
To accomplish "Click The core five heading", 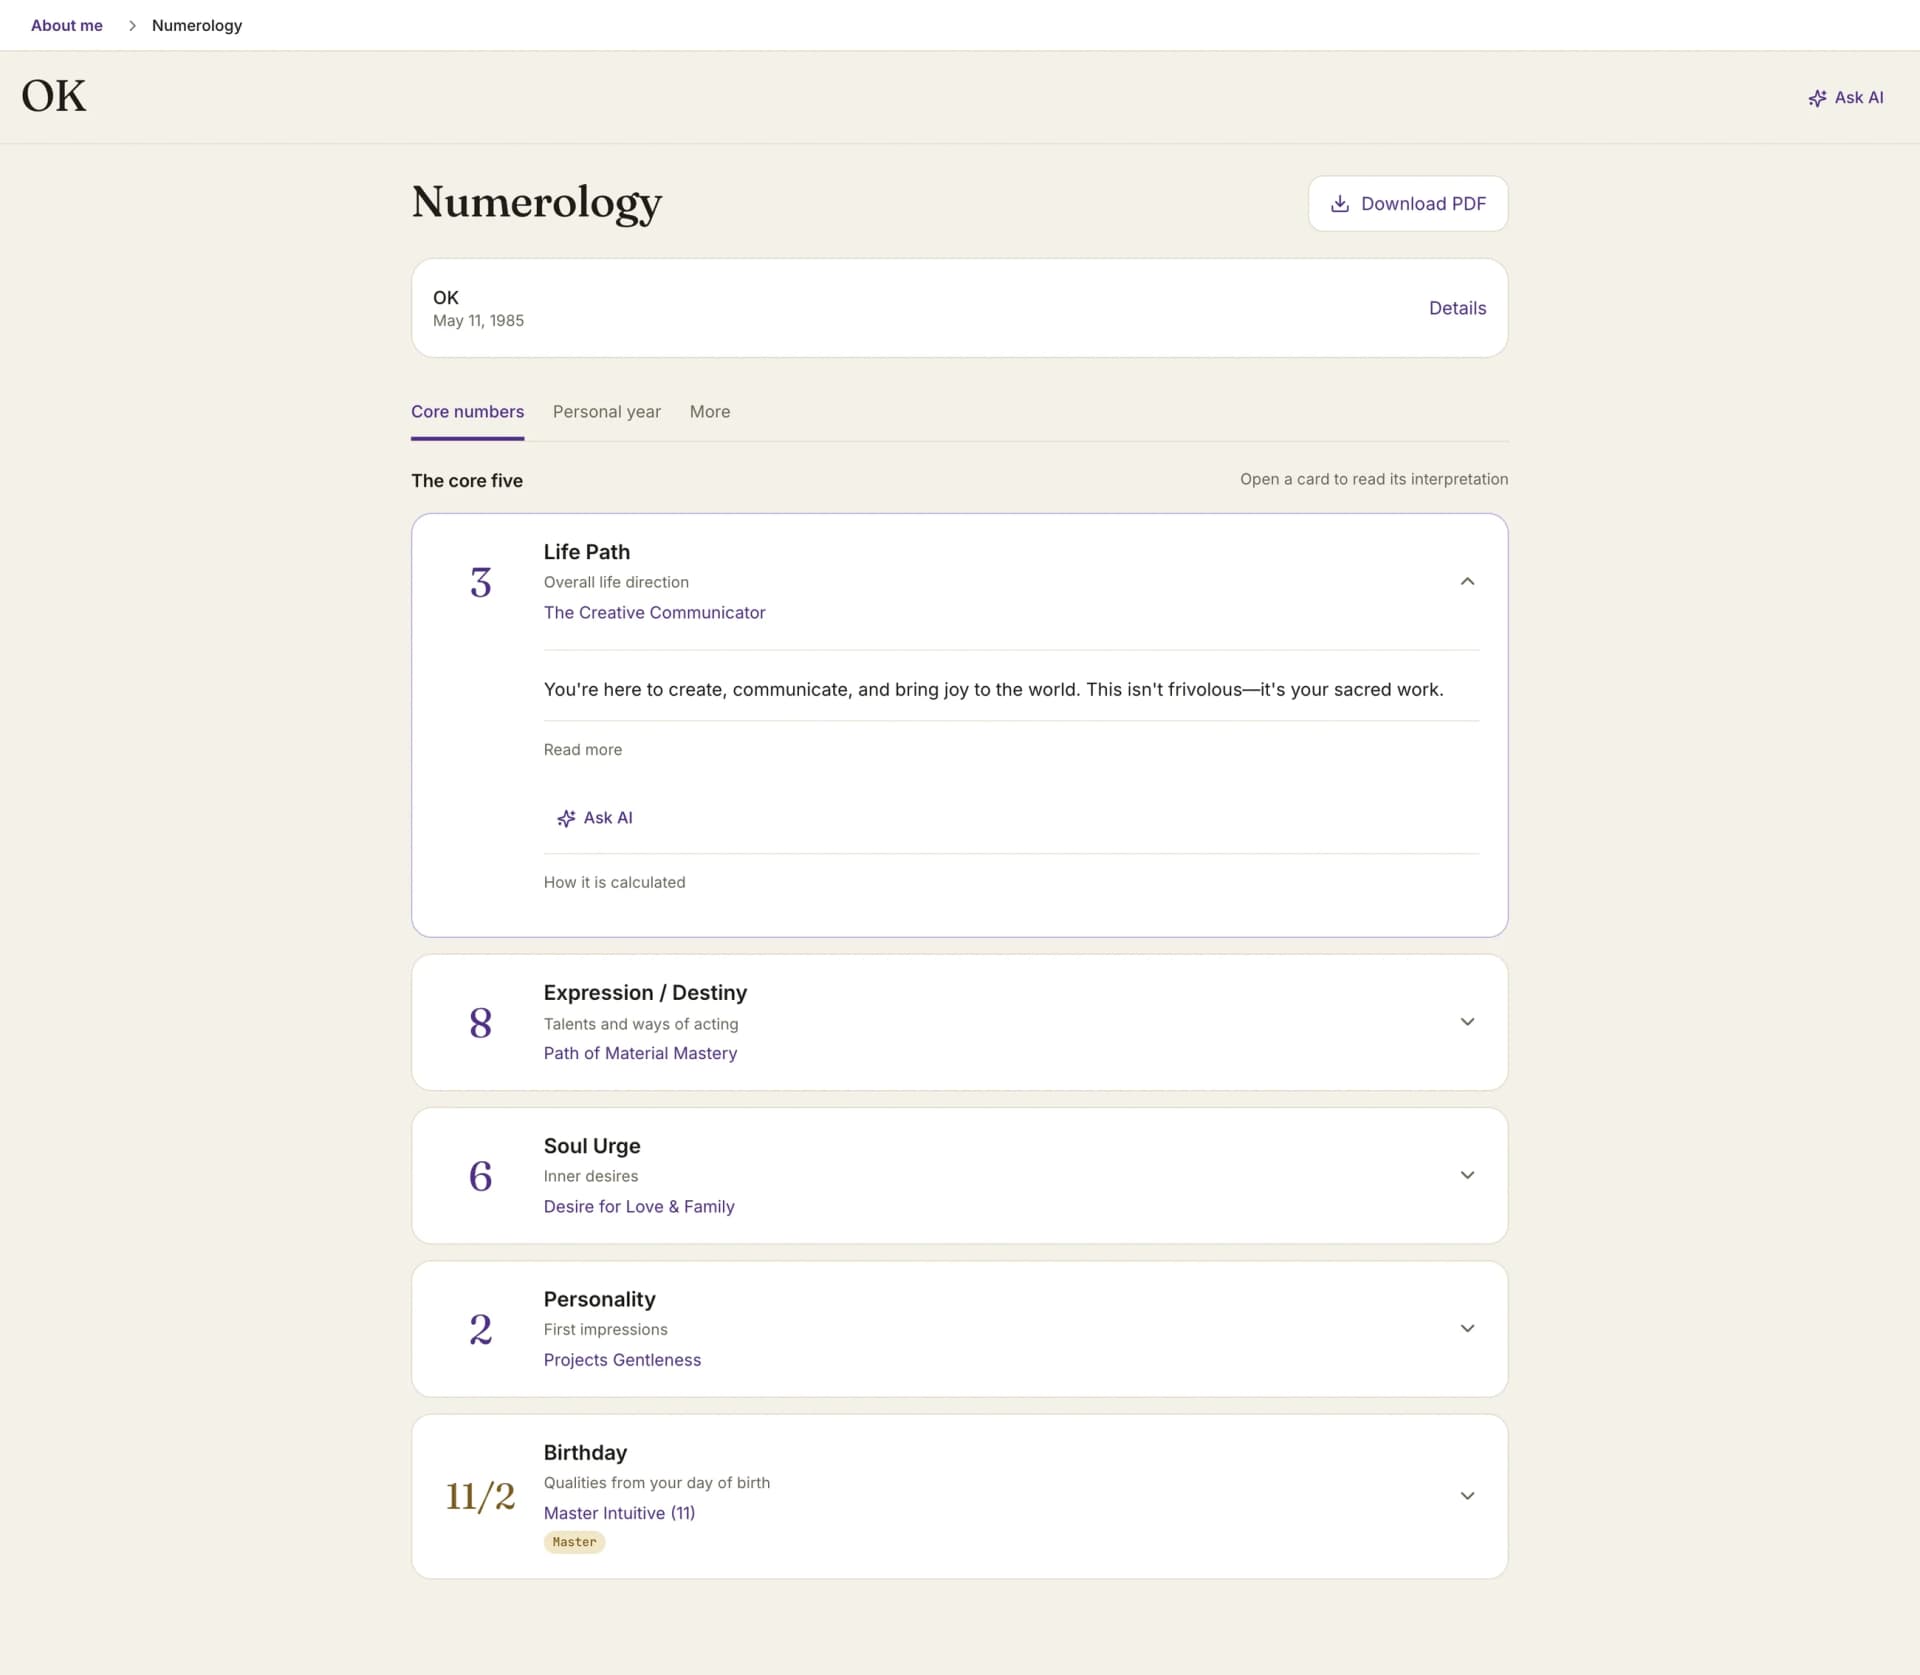I will tap(467, 481).
